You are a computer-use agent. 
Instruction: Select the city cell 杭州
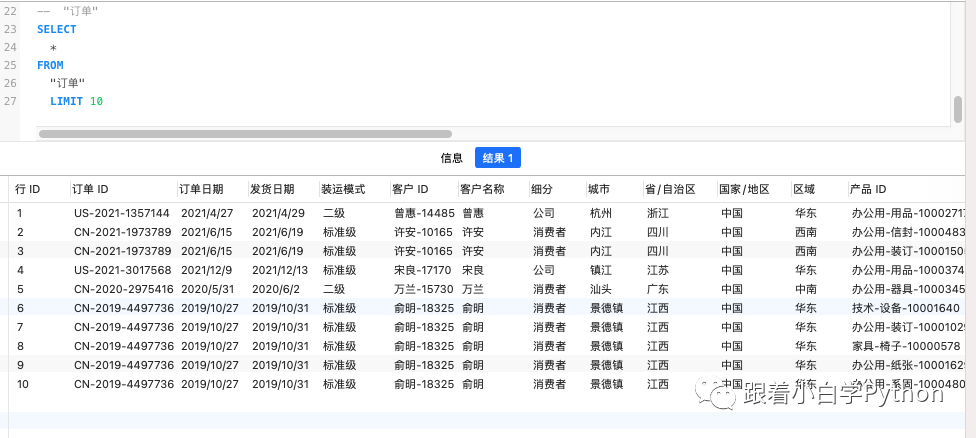click(601, 213)
